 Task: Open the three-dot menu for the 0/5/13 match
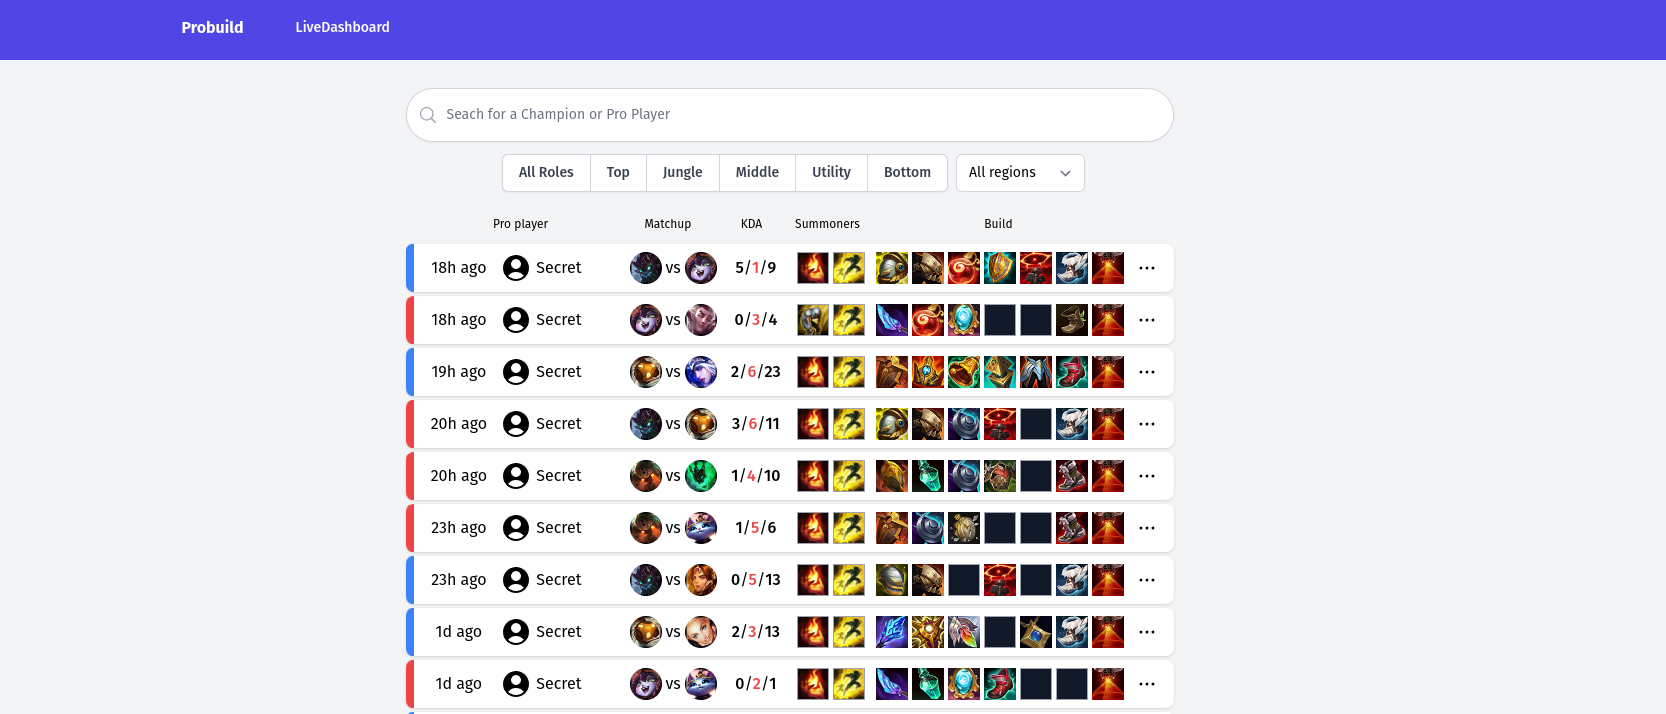click(1147, 580)
